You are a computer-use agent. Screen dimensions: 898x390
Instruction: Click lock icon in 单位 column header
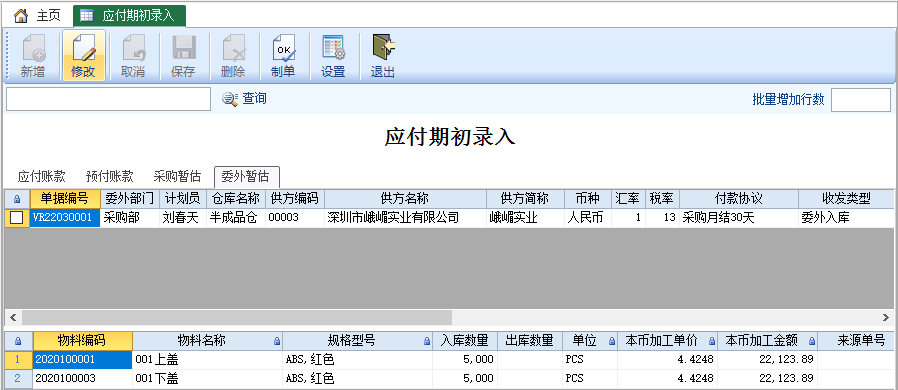pyautogui.click(x=613, y=341)
